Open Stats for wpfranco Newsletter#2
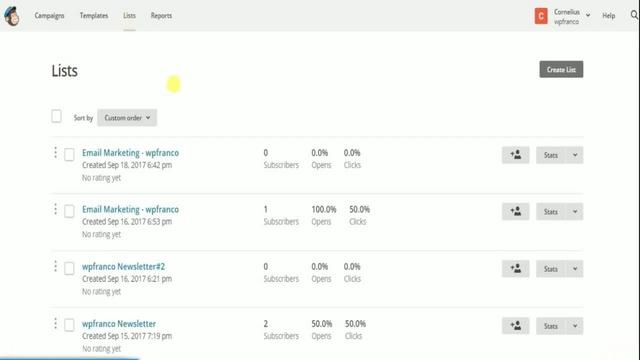640x360 pixels. pos(551,269)
